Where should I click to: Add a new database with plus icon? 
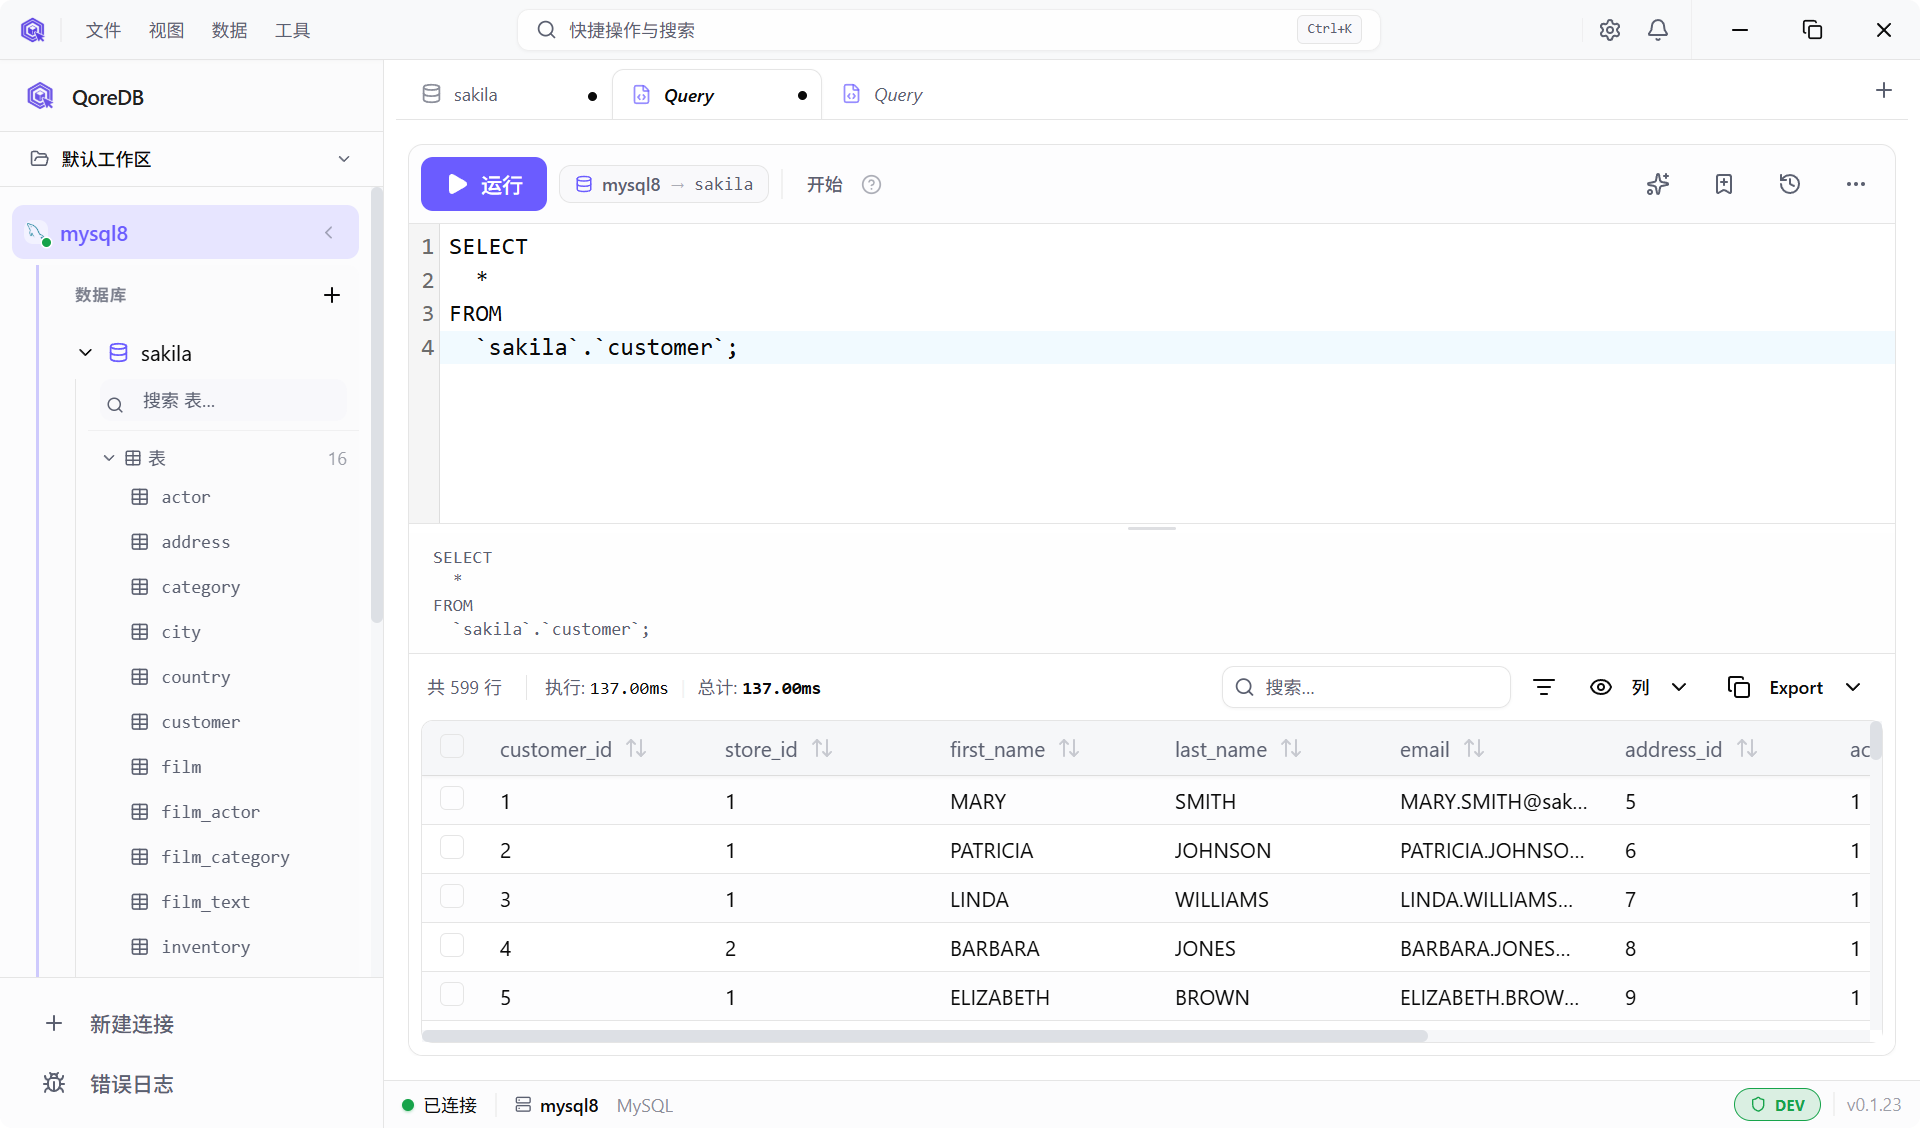click(x=332, y=295)
